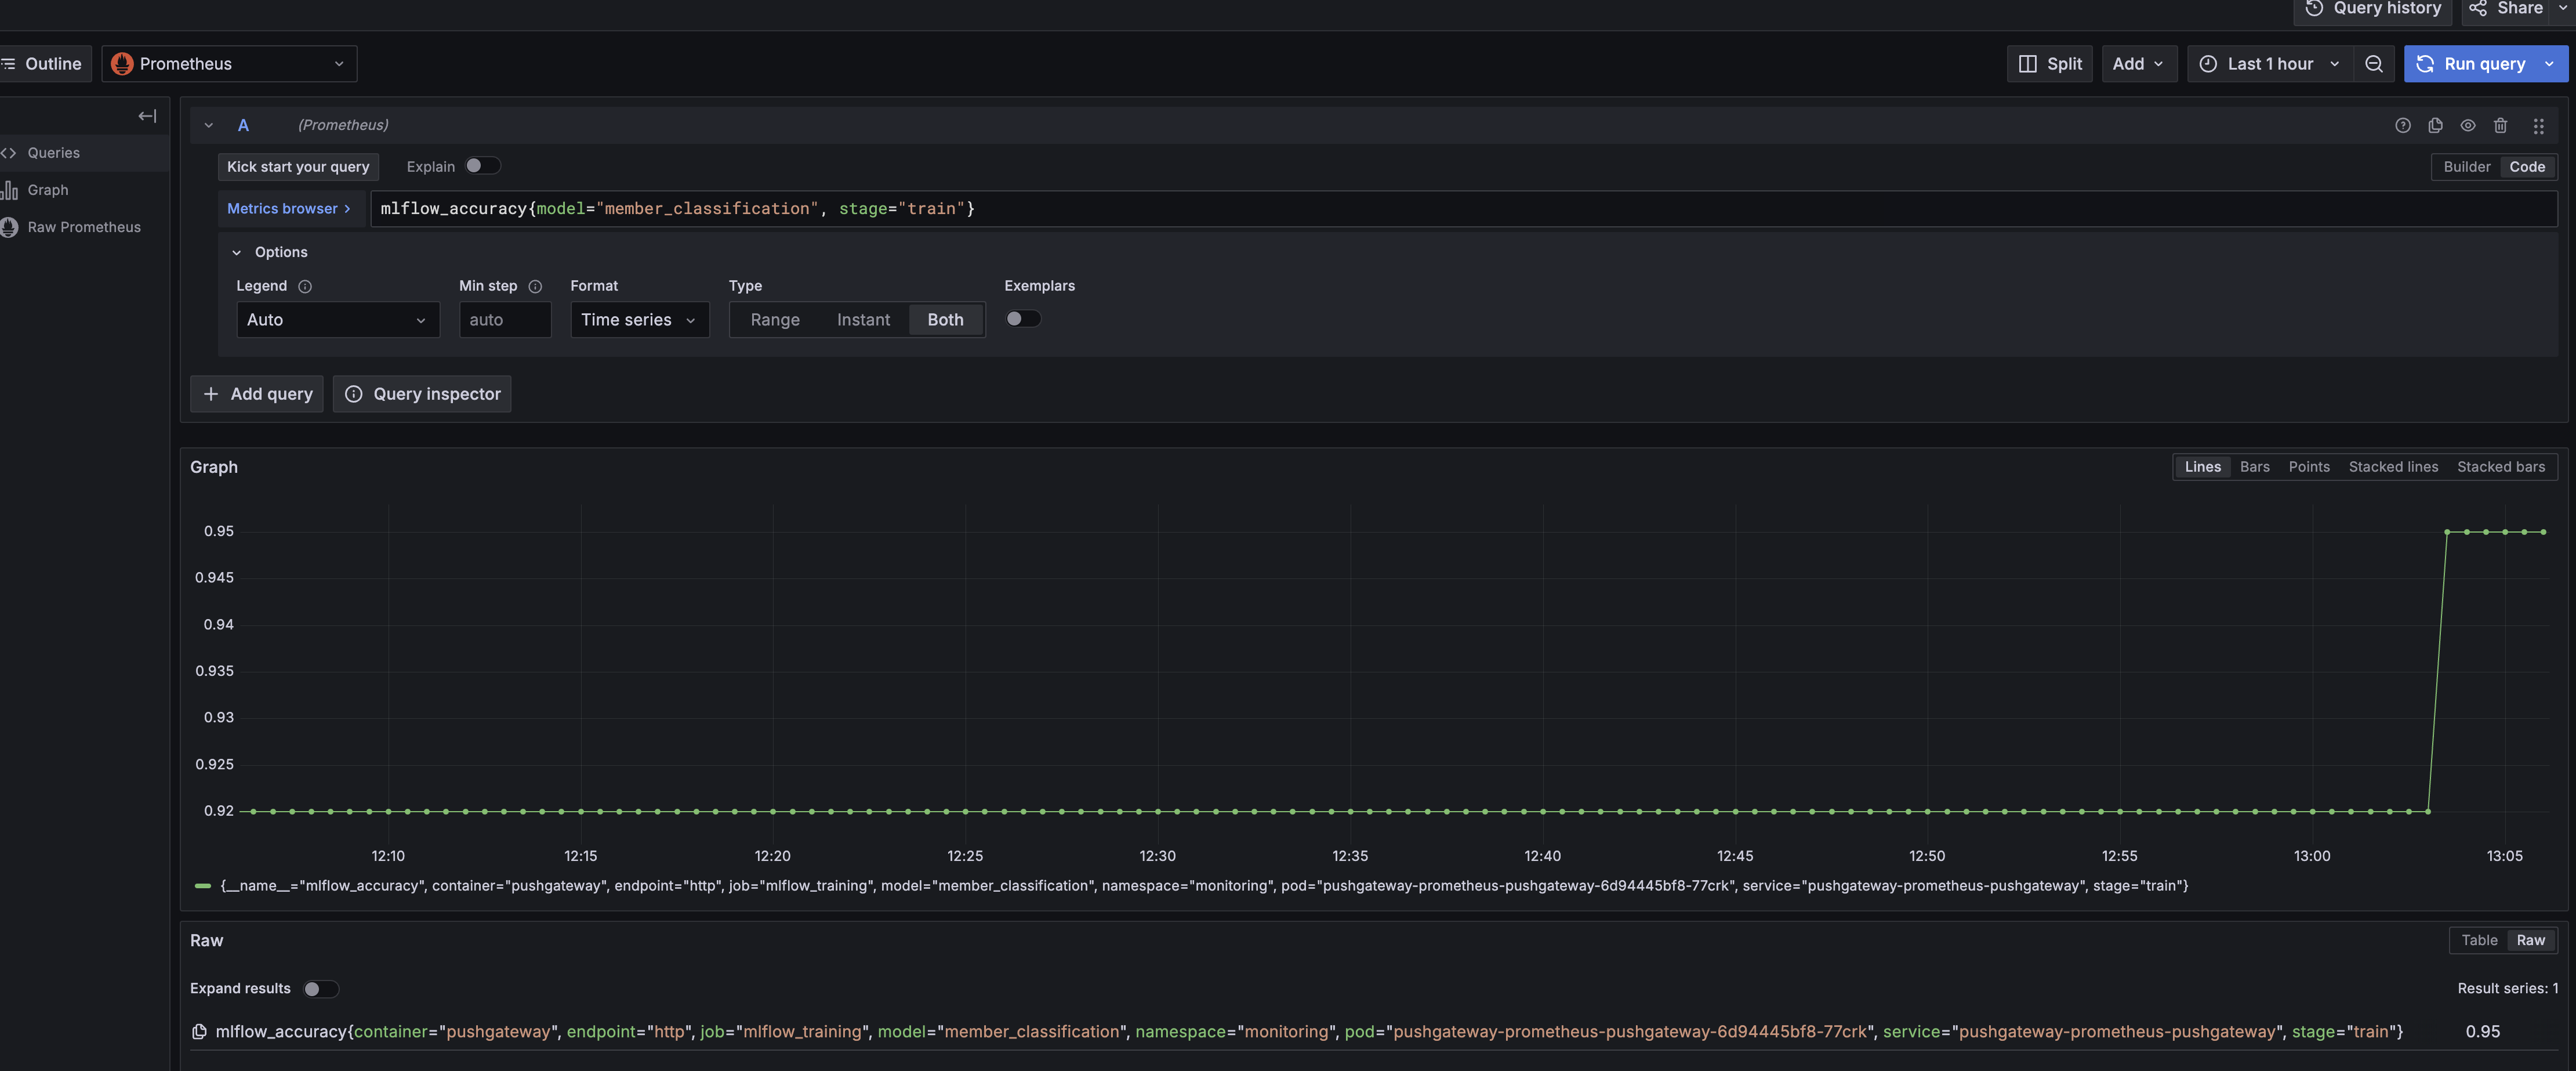Switch graph style to Lines
This screenshot has height=1071, width=2576.
tap(2202, 467)
